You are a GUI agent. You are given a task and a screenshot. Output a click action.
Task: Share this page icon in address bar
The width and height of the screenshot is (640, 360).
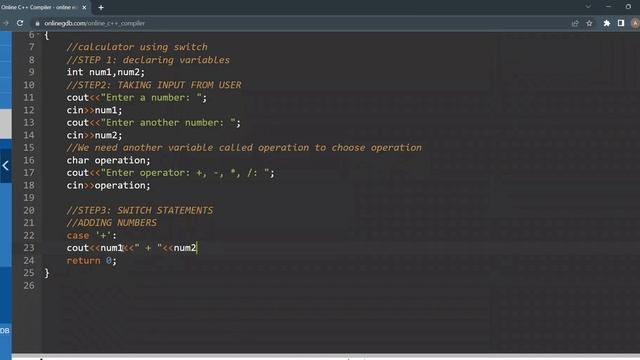[575, 23]
